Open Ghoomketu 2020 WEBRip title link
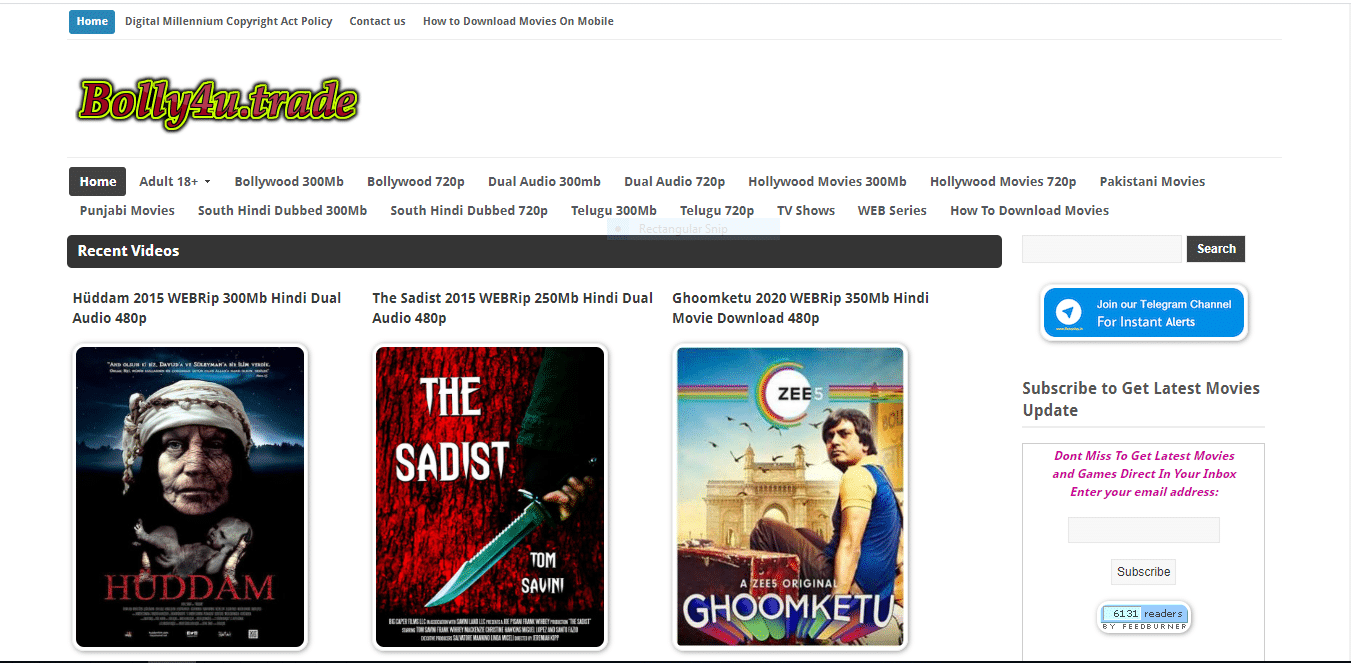This screenshot has width=1351, height=663. [x=800, y=308]
